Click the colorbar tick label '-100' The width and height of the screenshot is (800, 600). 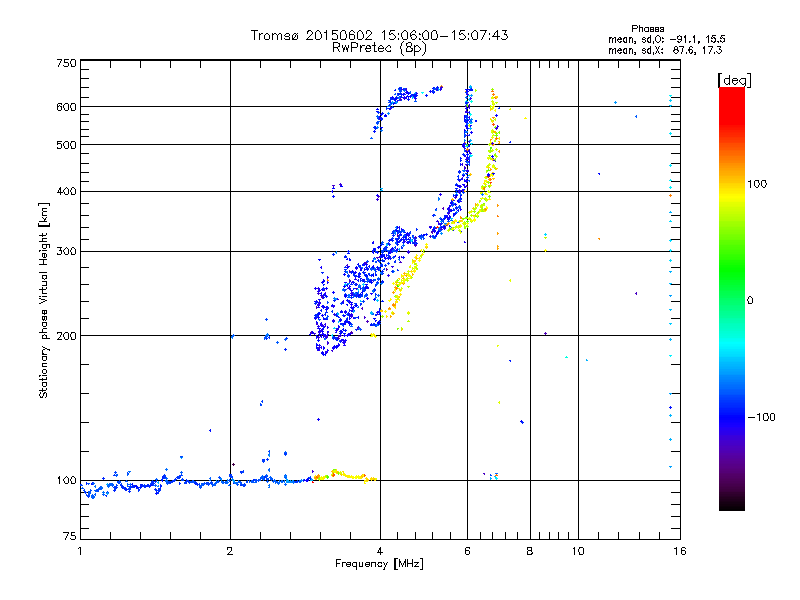coord(762,417)
